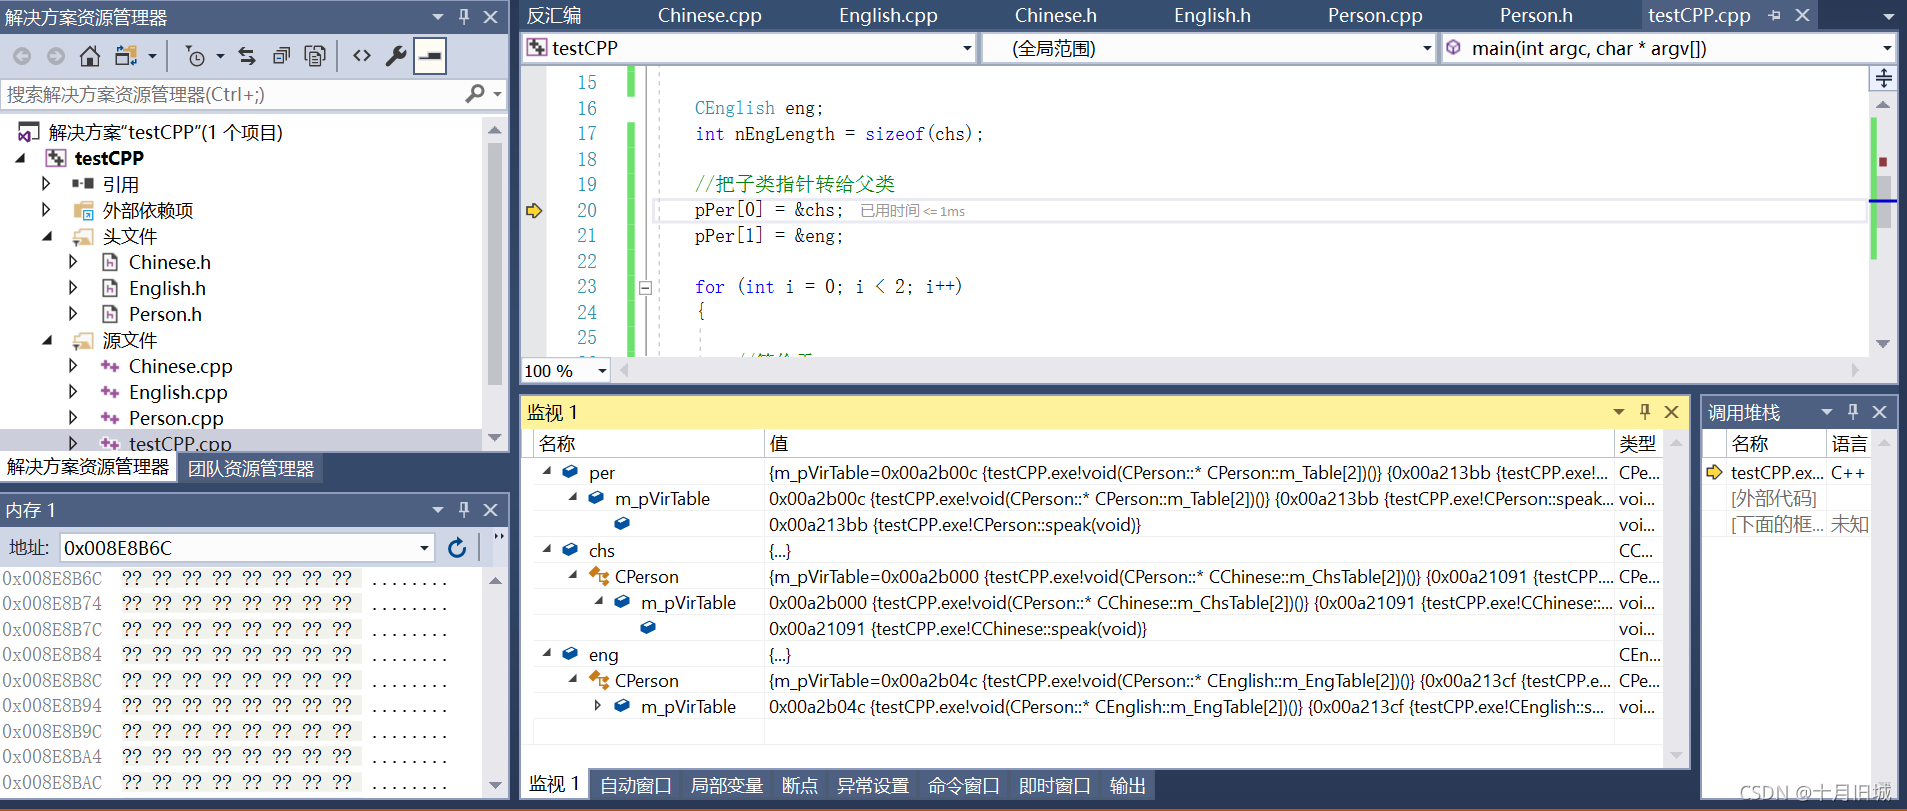Switch between solutions and folder views icon
This screenshot has height=811, width=1907.
coord(126,56)
